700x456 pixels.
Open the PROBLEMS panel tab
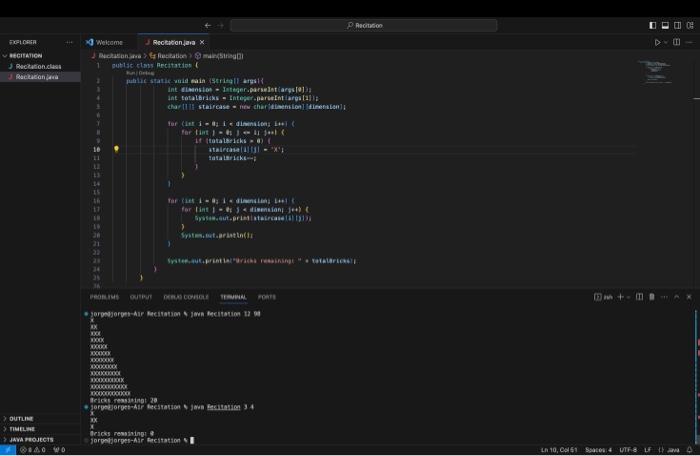[x=104, y=297]
